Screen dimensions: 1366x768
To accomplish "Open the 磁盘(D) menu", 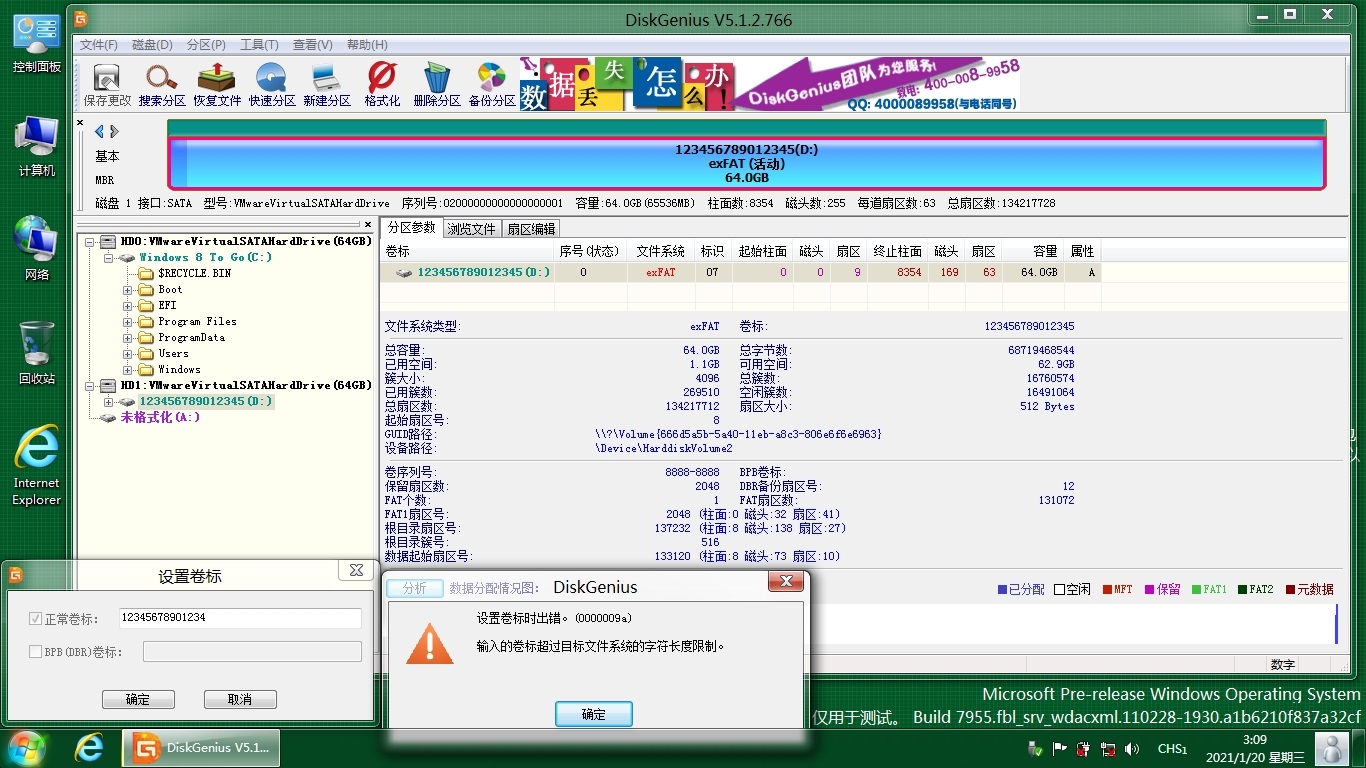I will point(152,45).
